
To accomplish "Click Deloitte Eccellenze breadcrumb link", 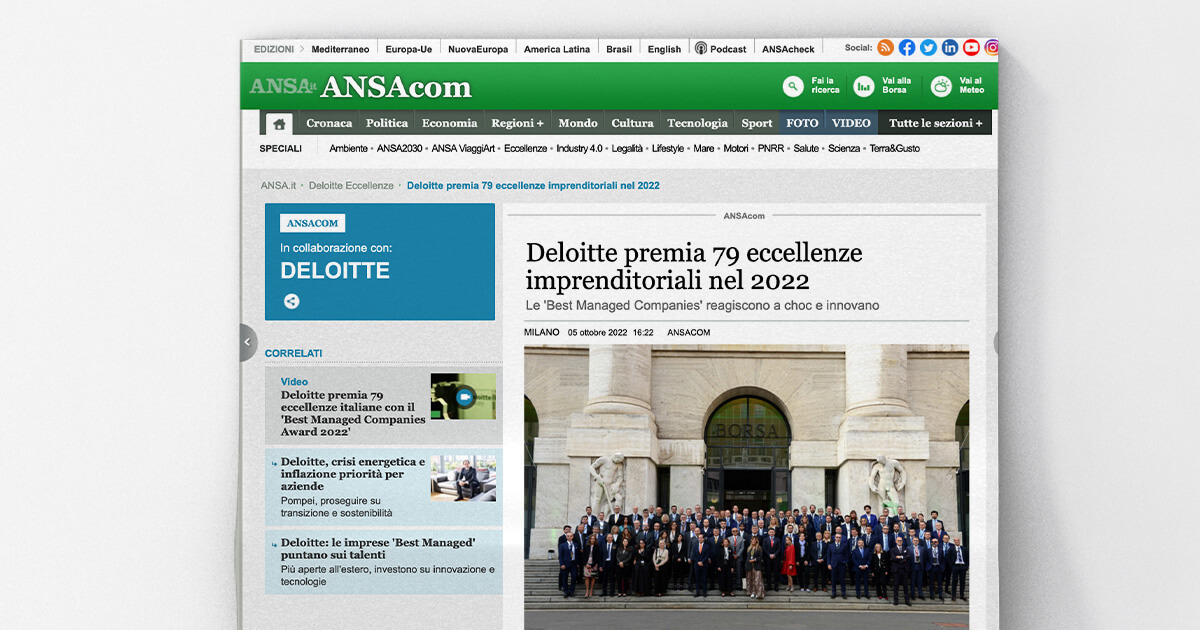I will pos(351,186).
